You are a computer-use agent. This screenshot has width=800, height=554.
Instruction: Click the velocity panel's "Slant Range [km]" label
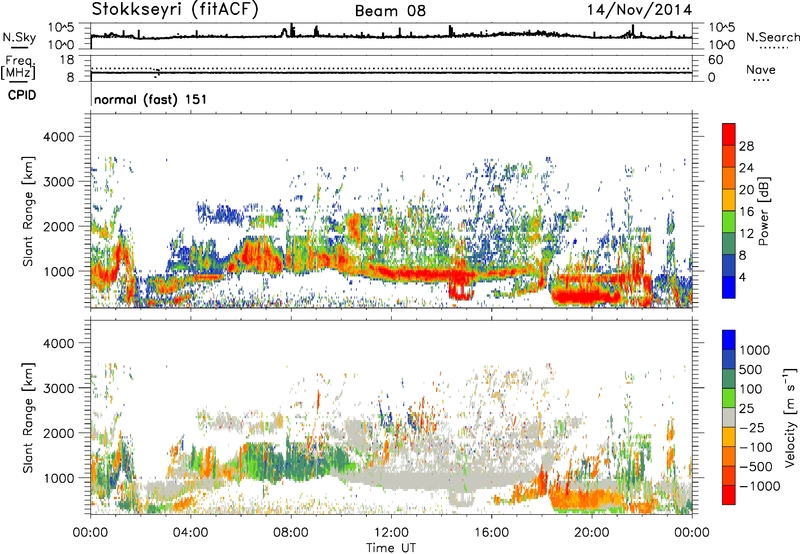[28, 418]
